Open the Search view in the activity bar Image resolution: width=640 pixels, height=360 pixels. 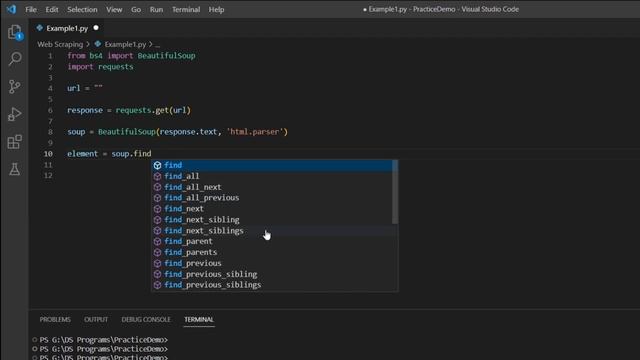coord(15,59)
